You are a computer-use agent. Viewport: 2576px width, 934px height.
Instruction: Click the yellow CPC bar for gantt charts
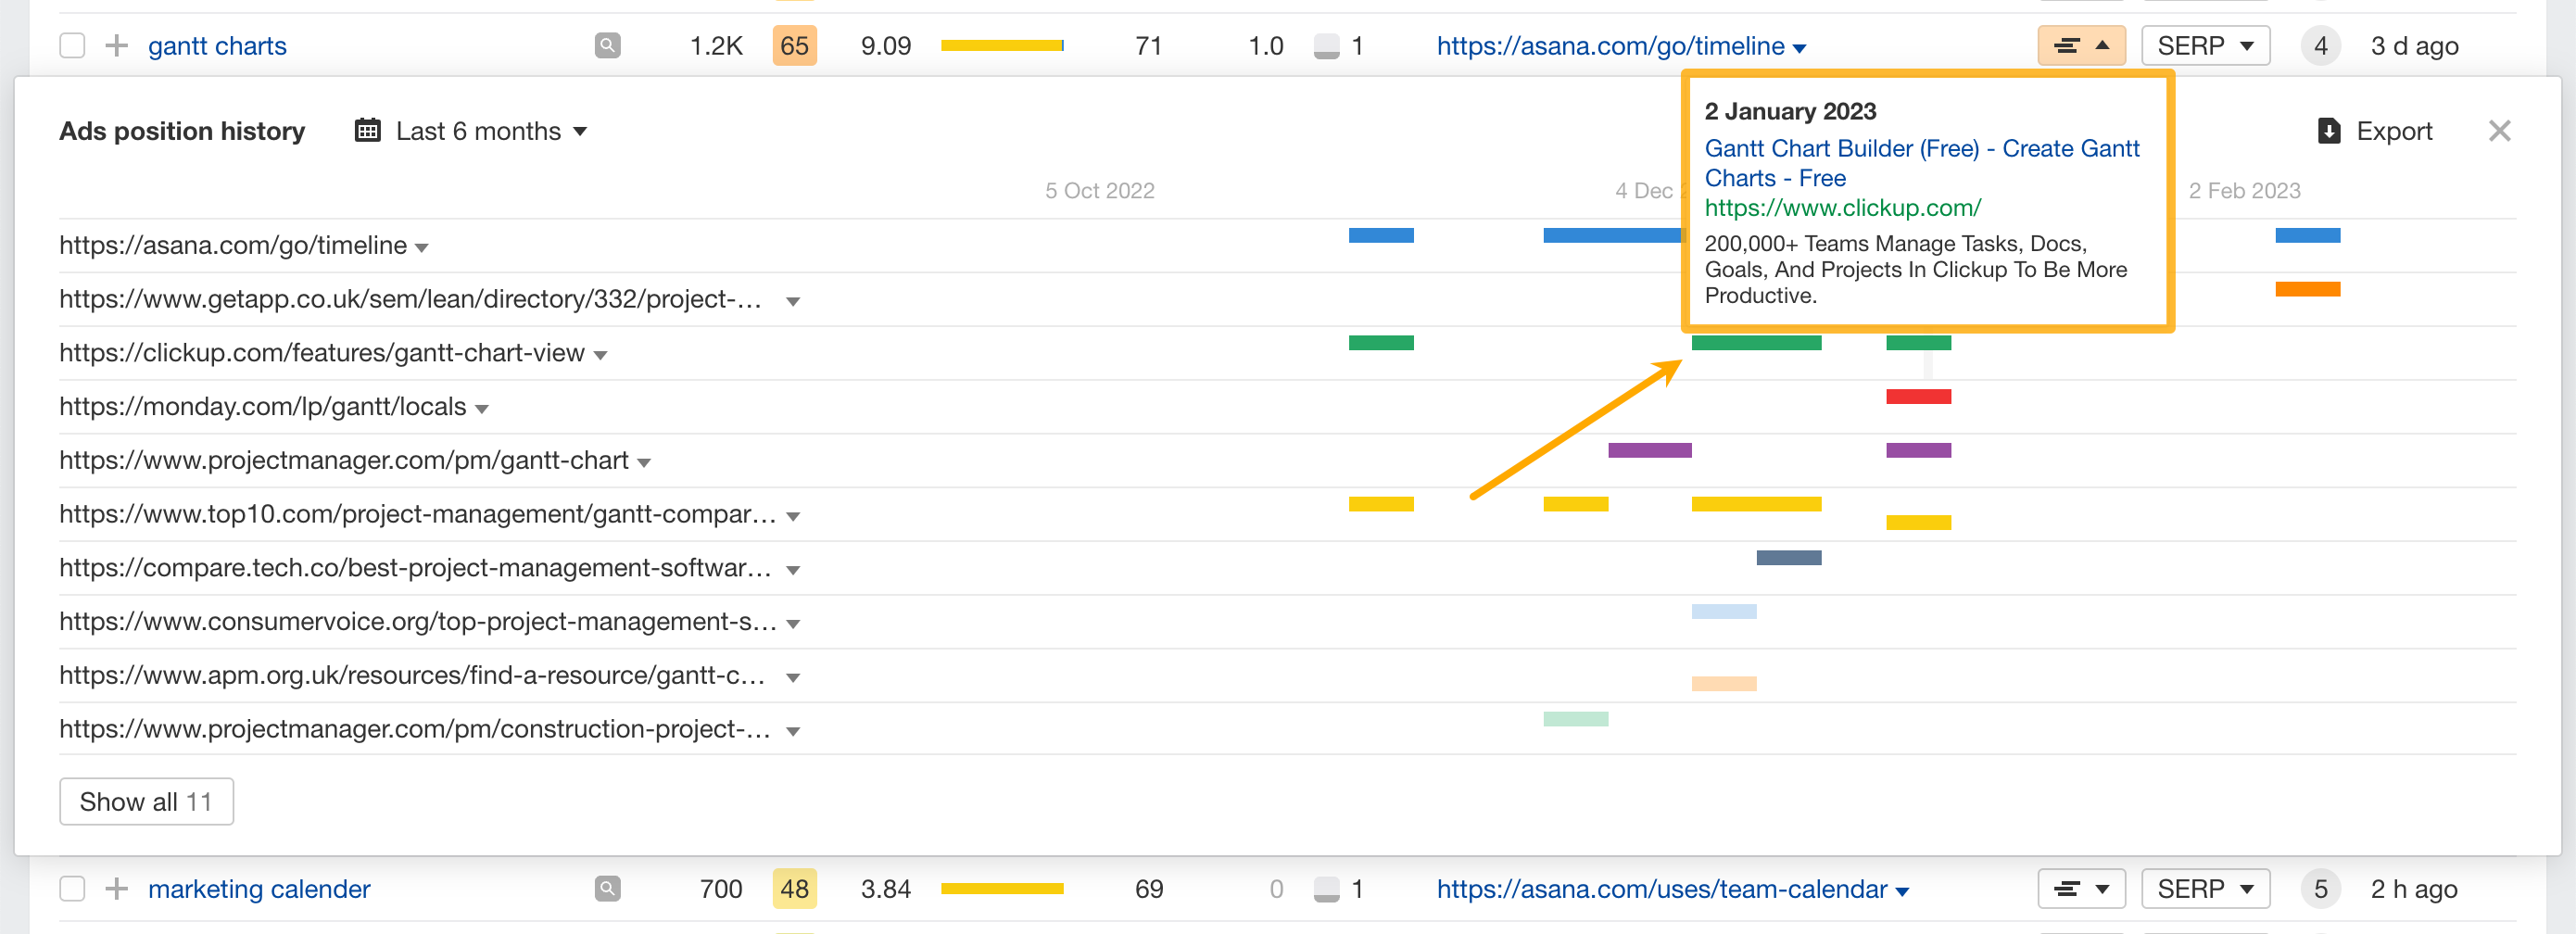tap(1002, 45)
